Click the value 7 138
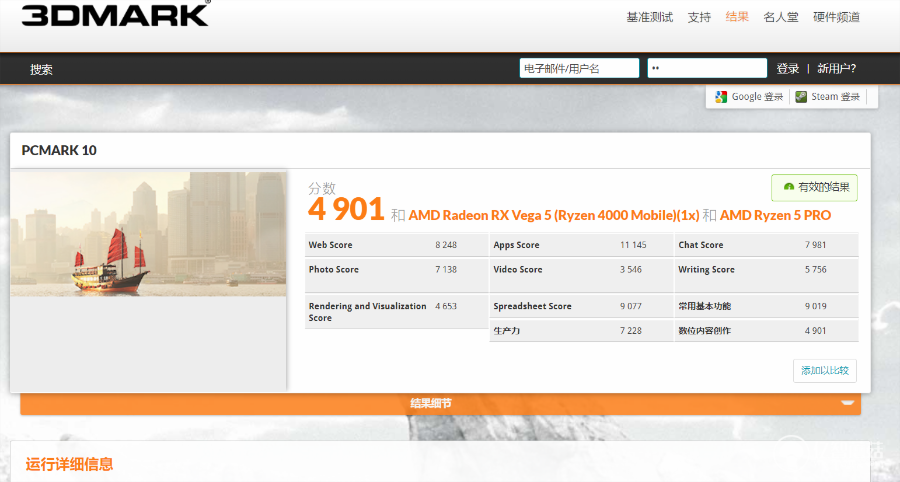 click(446, 270)
